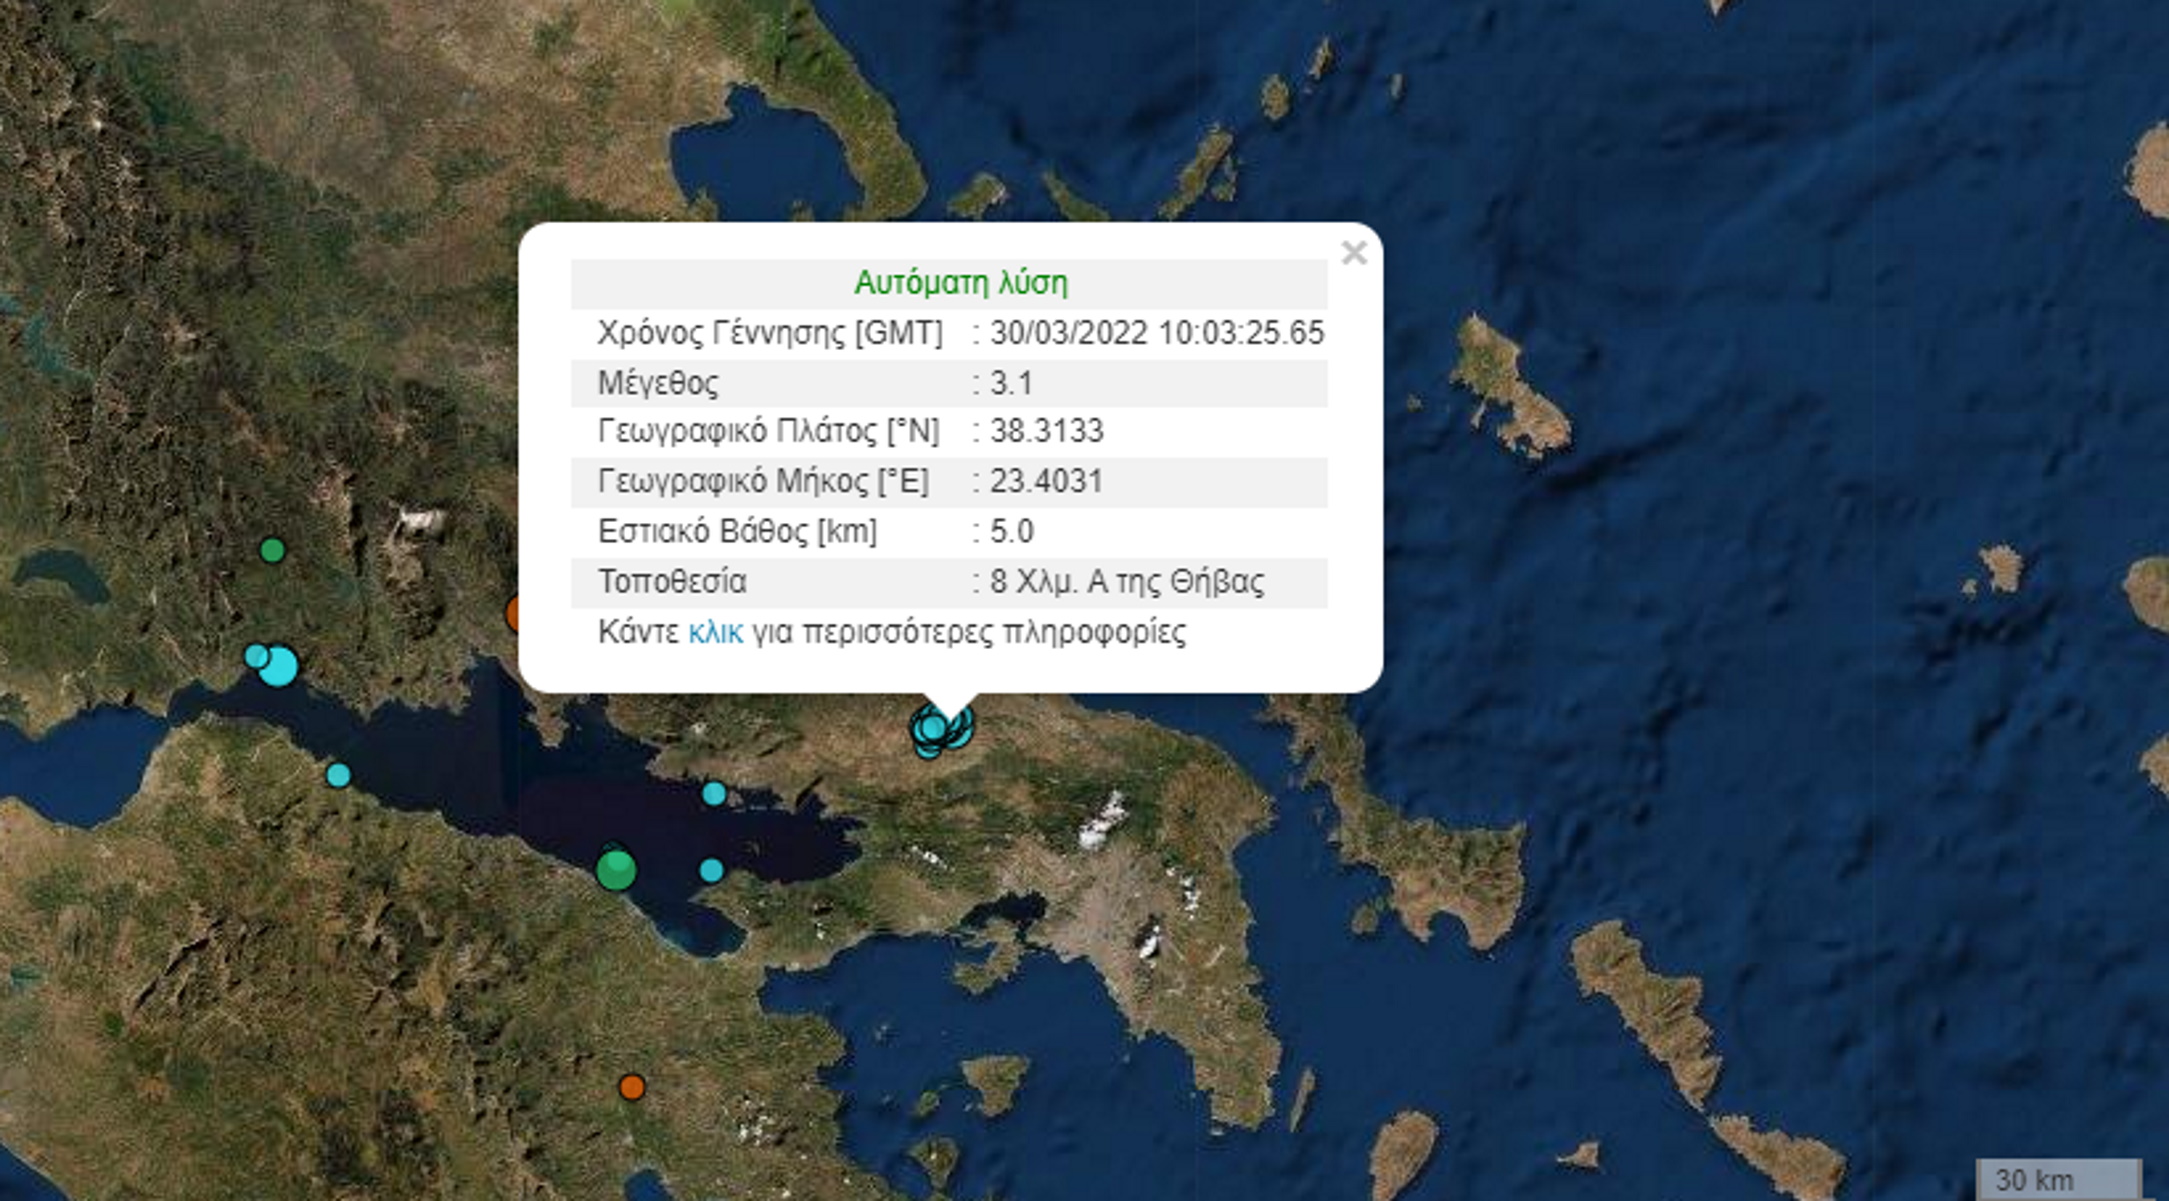Select the orange marker in the Peloponnese
Image resolution: width=2169 pixels, height=1201 pixels.
pyautogui.click(x=631, y=1087)
